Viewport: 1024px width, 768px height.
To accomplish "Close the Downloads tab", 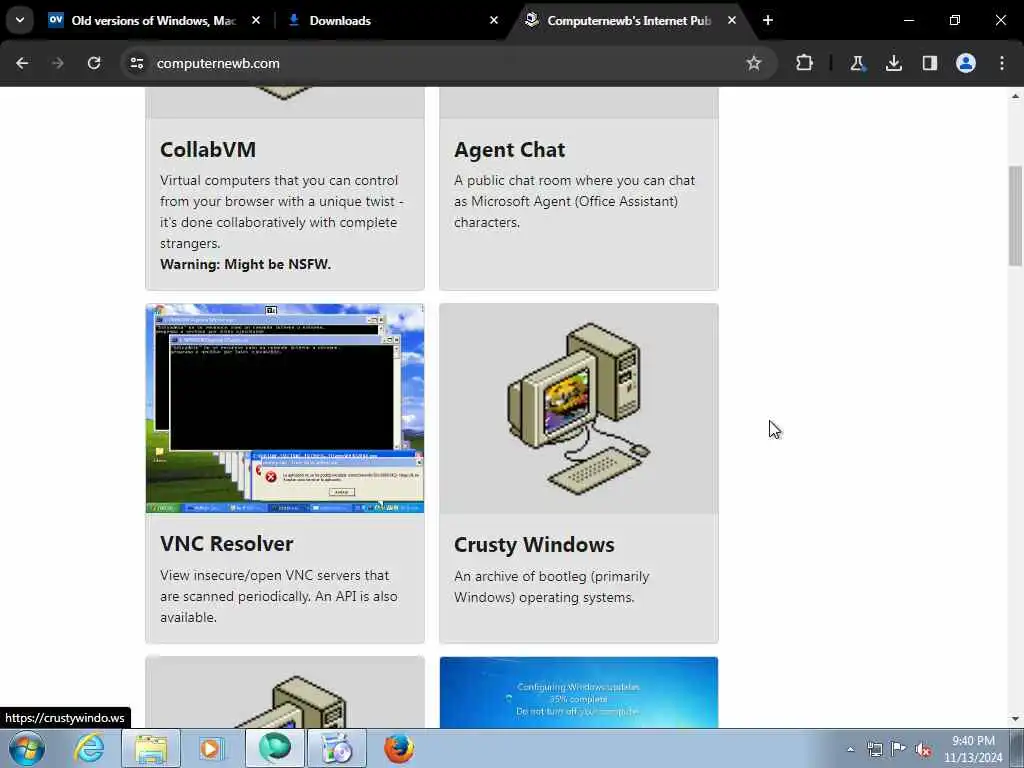I will point(494,20).
